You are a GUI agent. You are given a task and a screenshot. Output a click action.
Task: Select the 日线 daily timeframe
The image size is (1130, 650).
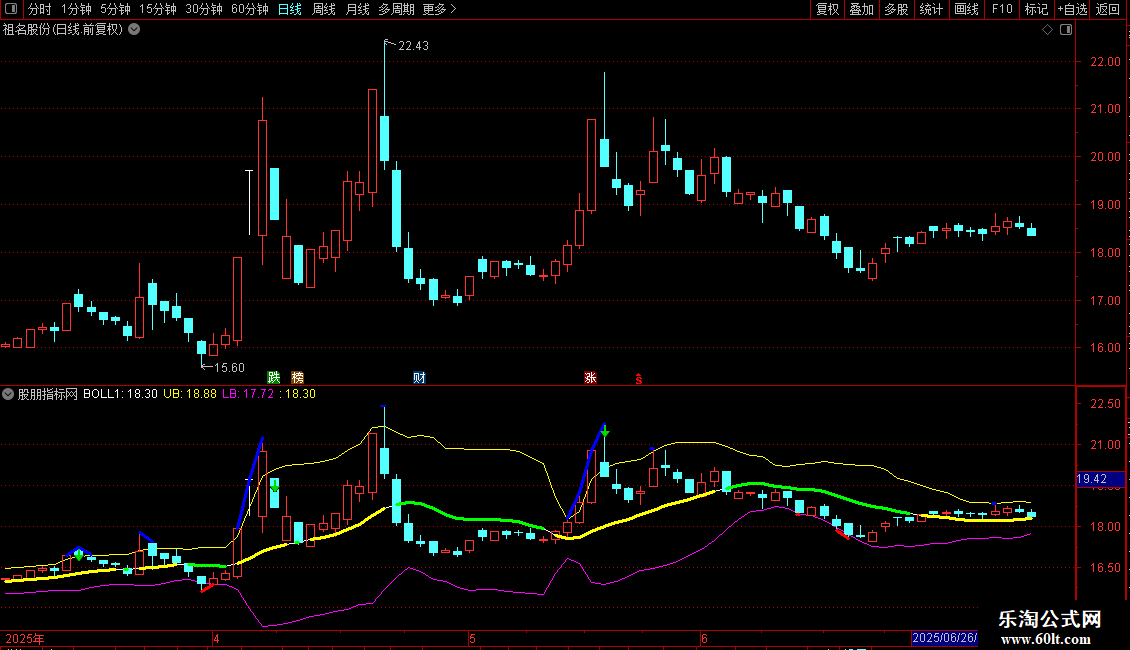[x=290, y=9]
